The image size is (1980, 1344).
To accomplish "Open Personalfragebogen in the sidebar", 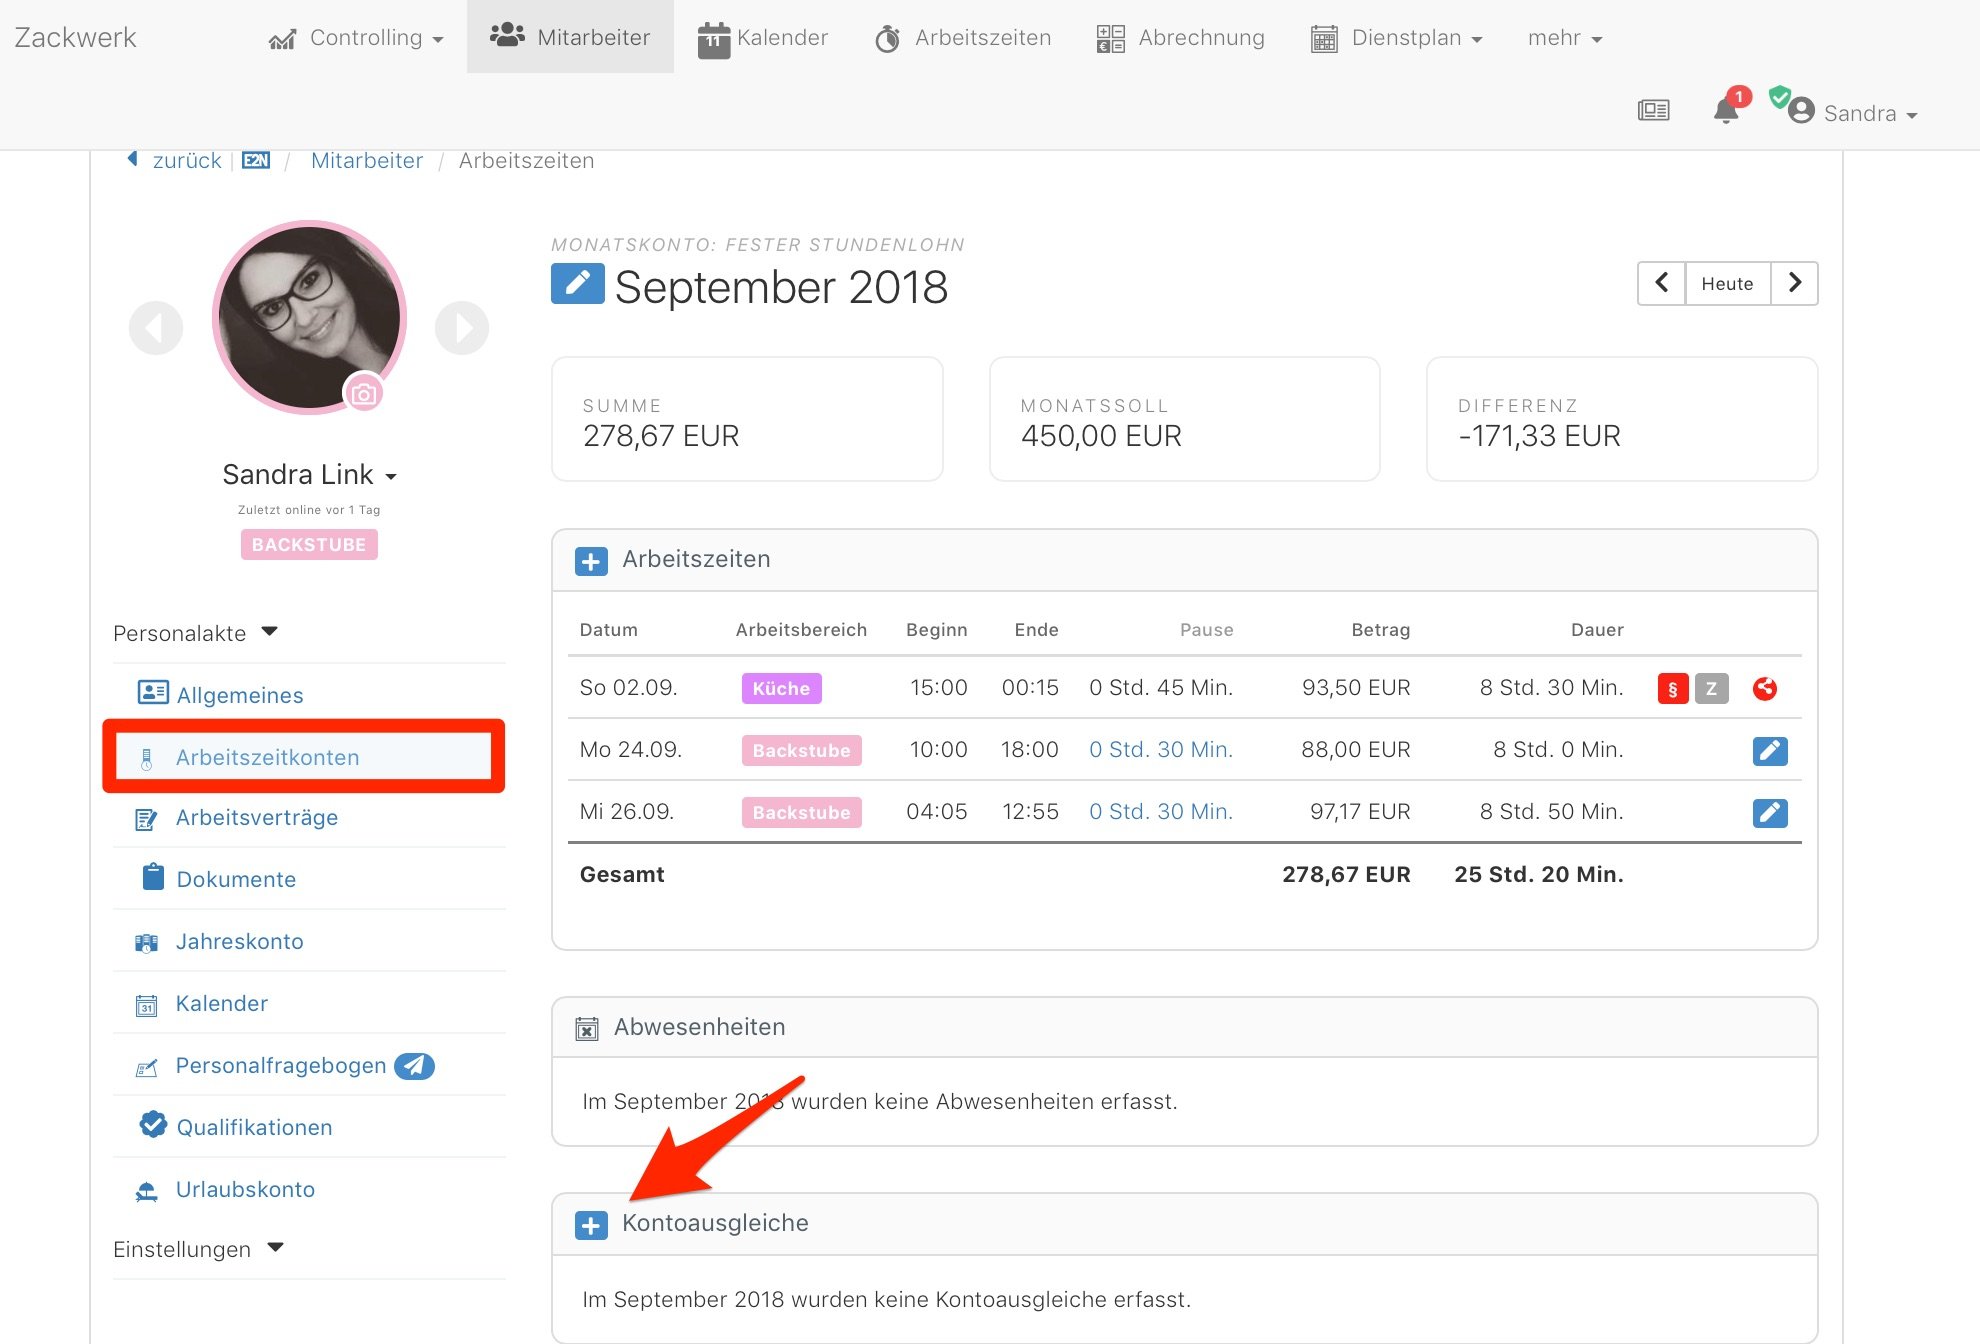I will 280,1065.
